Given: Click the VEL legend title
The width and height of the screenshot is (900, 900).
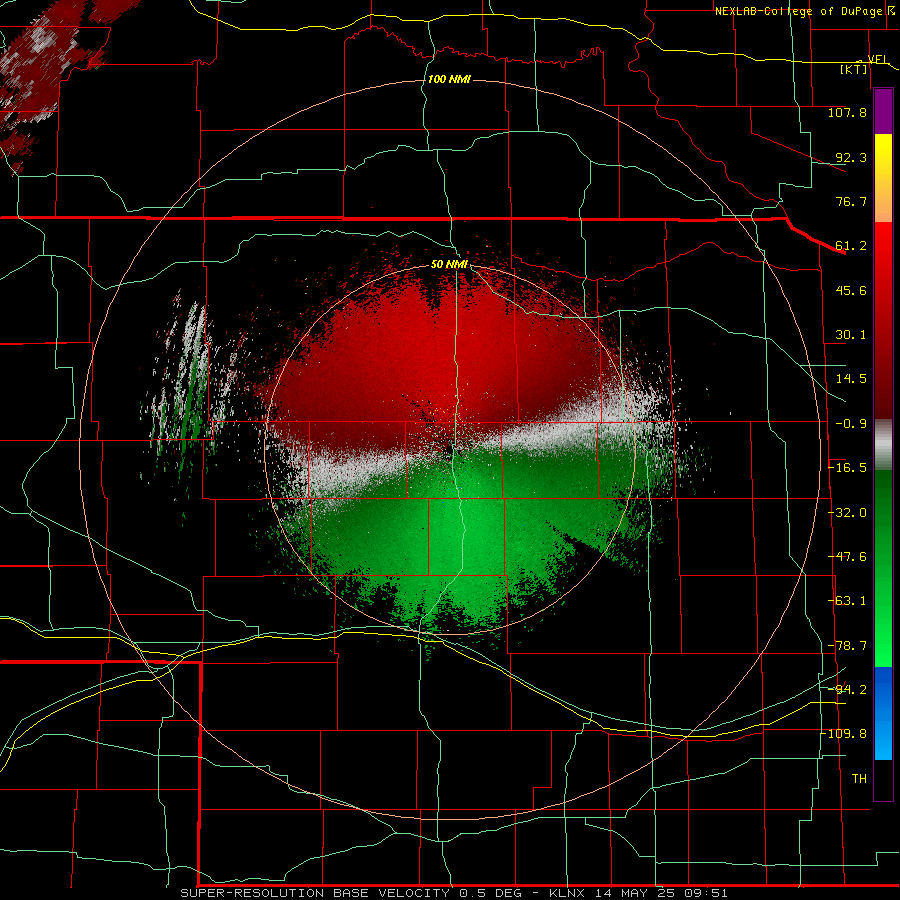Looking at the screenshot, I should coord(877,59).
